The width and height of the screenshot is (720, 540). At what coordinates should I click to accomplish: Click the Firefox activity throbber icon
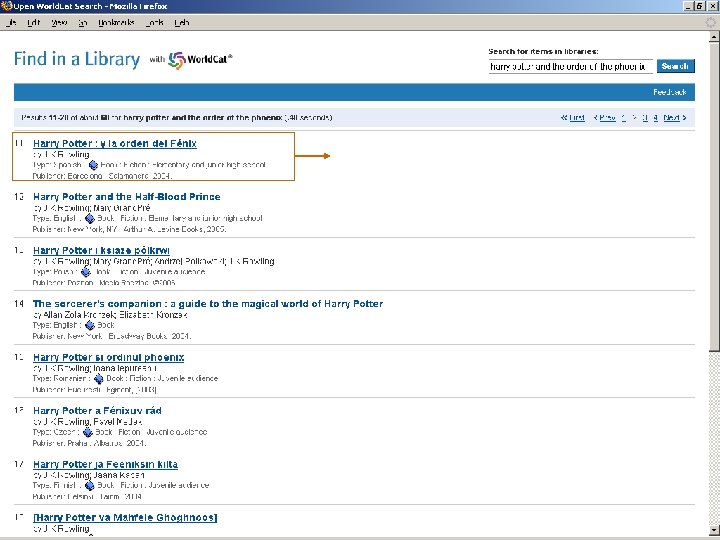point(710,22)
